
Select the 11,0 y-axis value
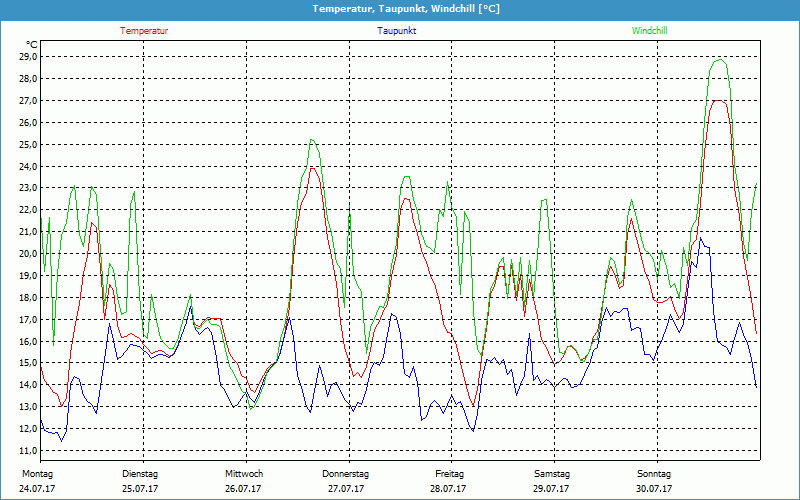tap(28, 451)
